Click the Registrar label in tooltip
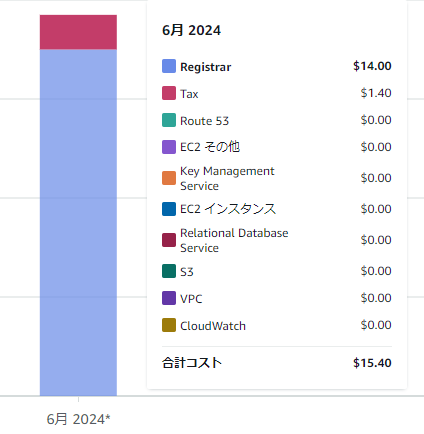Screen dimensions: 424x434 pyautogui.click(x=206, y=67)
